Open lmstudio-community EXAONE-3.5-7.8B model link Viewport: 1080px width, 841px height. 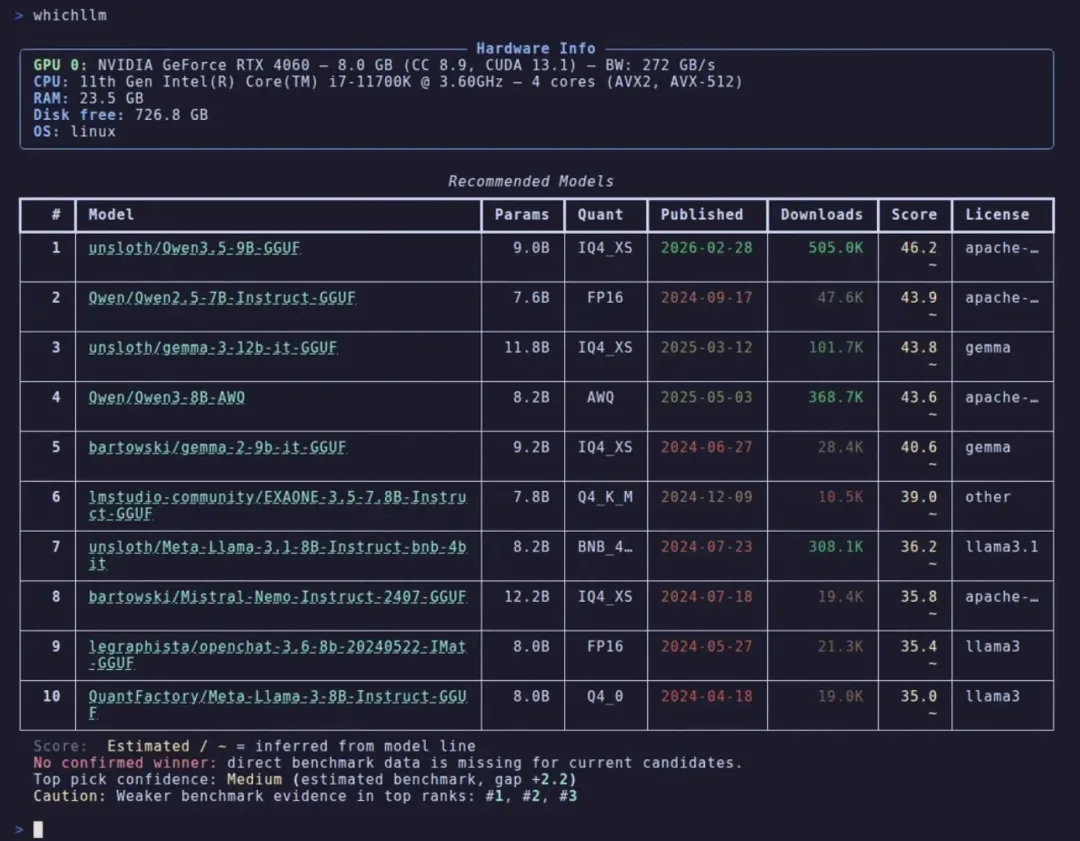click(x=277, y=506)
